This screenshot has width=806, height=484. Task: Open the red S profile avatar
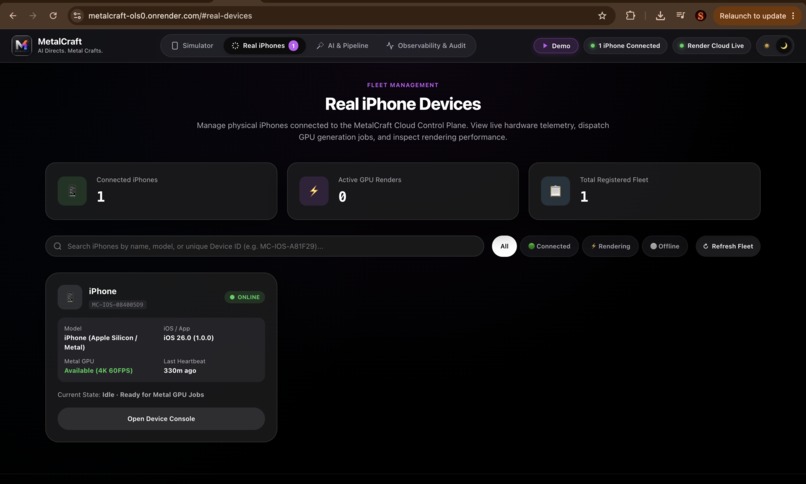700,16
